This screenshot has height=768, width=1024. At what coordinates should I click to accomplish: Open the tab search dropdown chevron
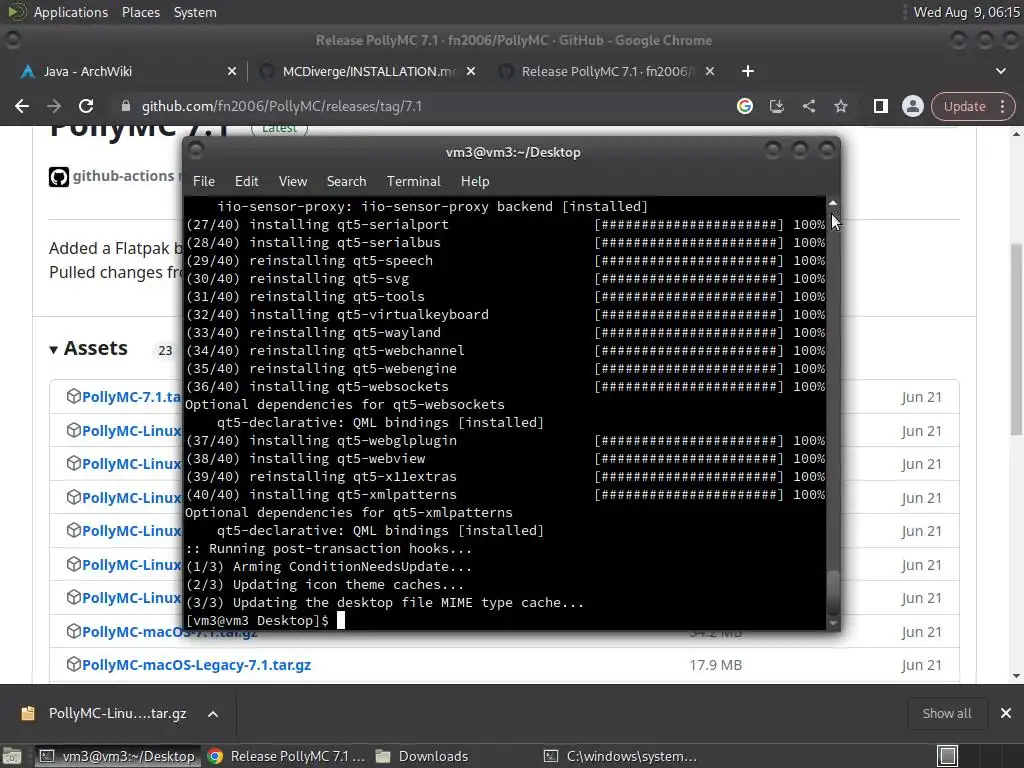click(x=1000, y=71)
